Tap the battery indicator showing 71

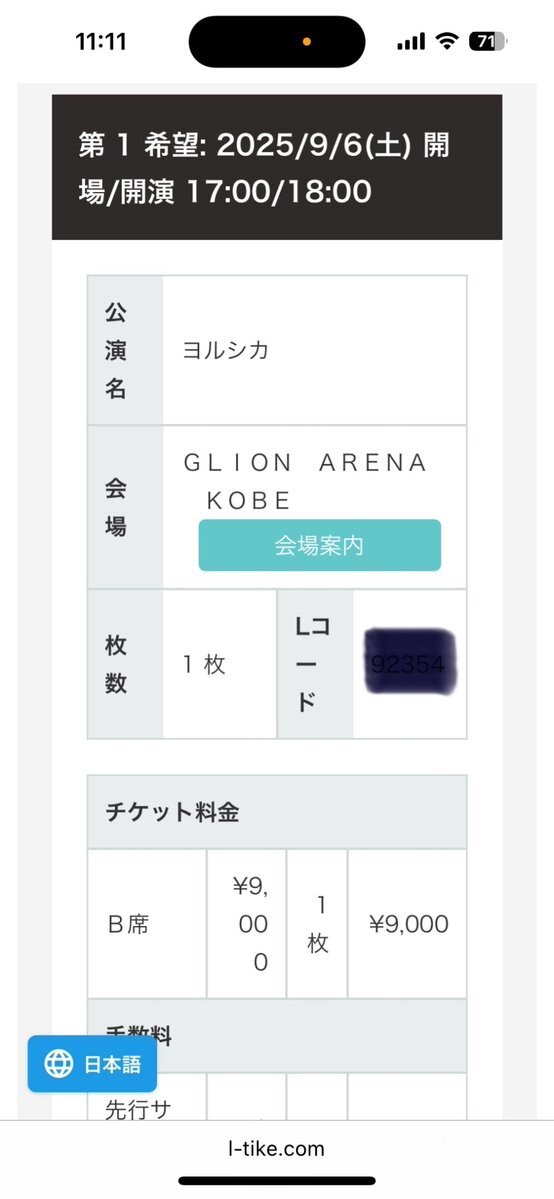click(x=487, y=41)
